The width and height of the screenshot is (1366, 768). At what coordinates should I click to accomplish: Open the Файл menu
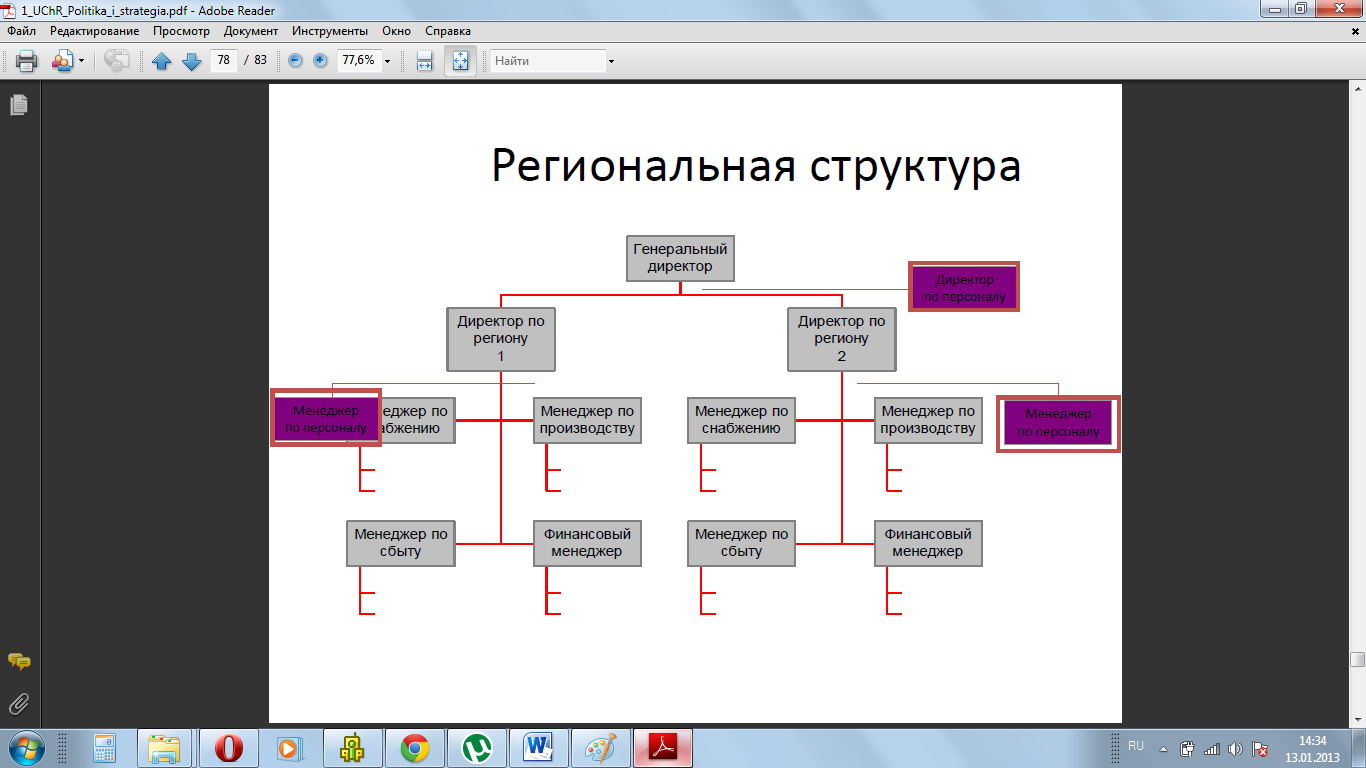click(x=21, y=31)
